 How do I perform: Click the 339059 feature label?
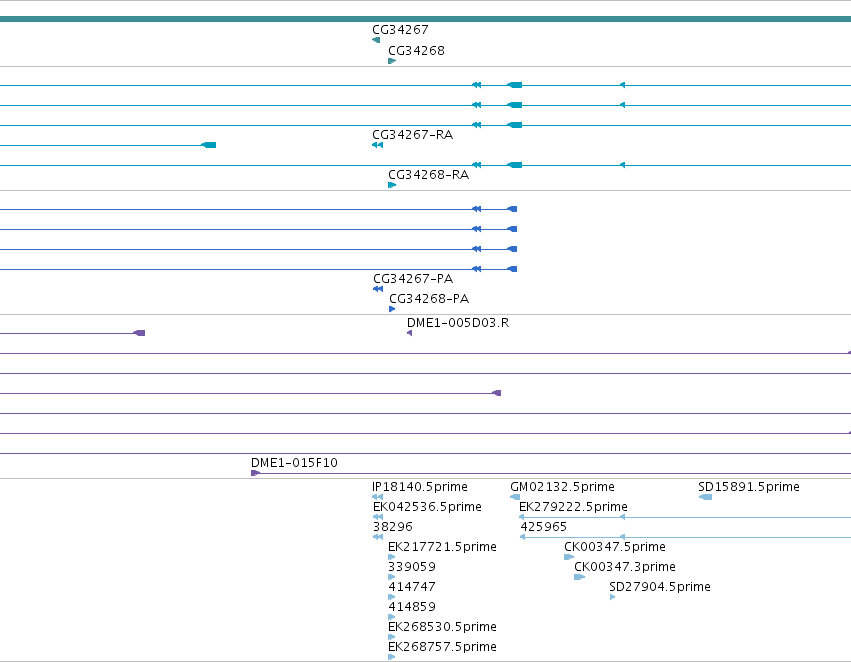click(x=412, y=567)
